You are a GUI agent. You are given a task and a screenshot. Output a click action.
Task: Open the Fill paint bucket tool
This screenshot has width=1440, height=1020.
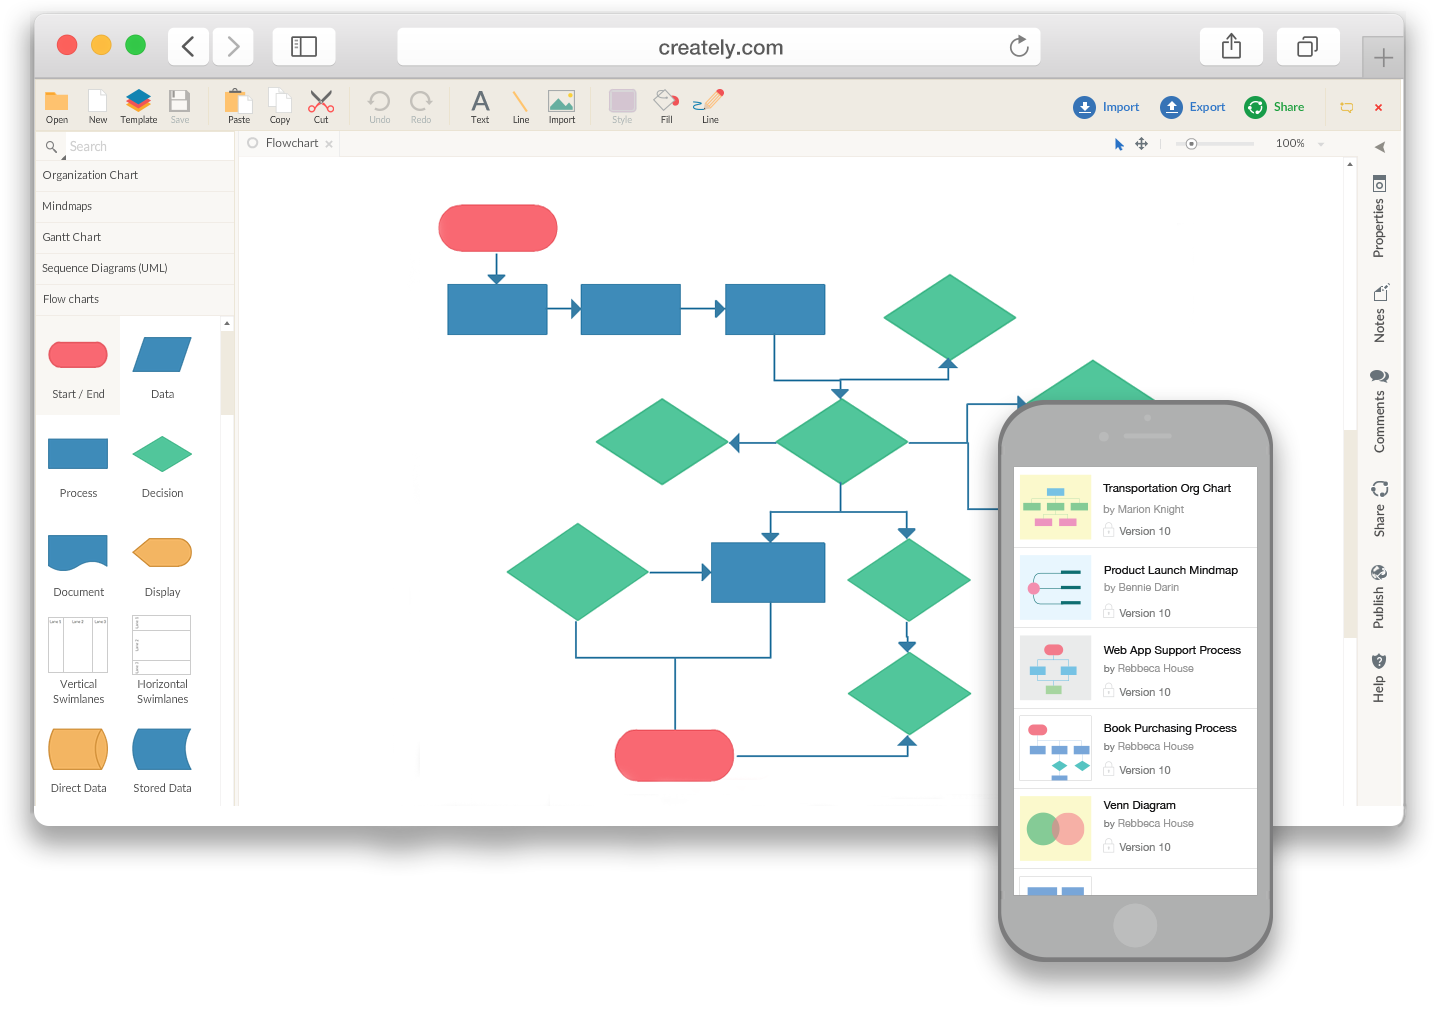coord(666,105)
